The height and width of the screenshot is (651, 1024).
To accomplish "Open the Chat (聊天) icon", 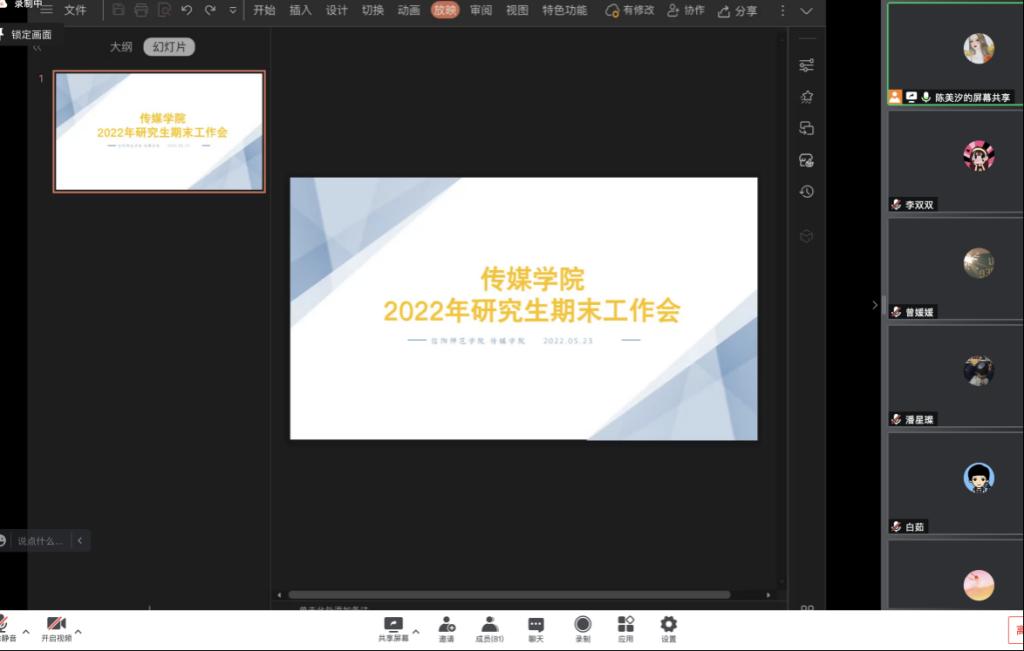I will (x=536, y=624).
